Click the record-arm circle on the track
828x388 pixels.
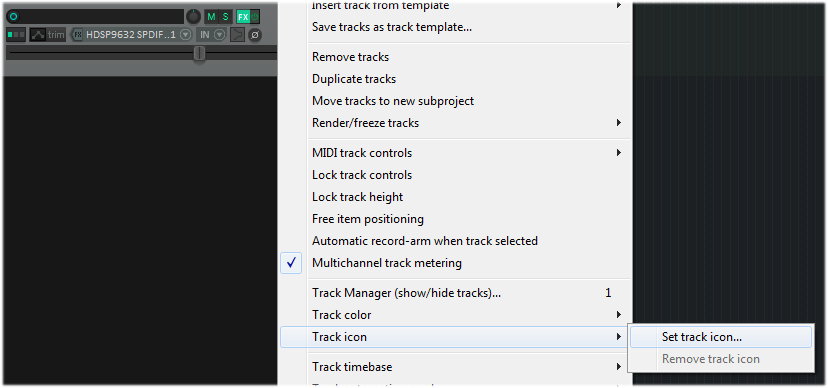point(14,17)
